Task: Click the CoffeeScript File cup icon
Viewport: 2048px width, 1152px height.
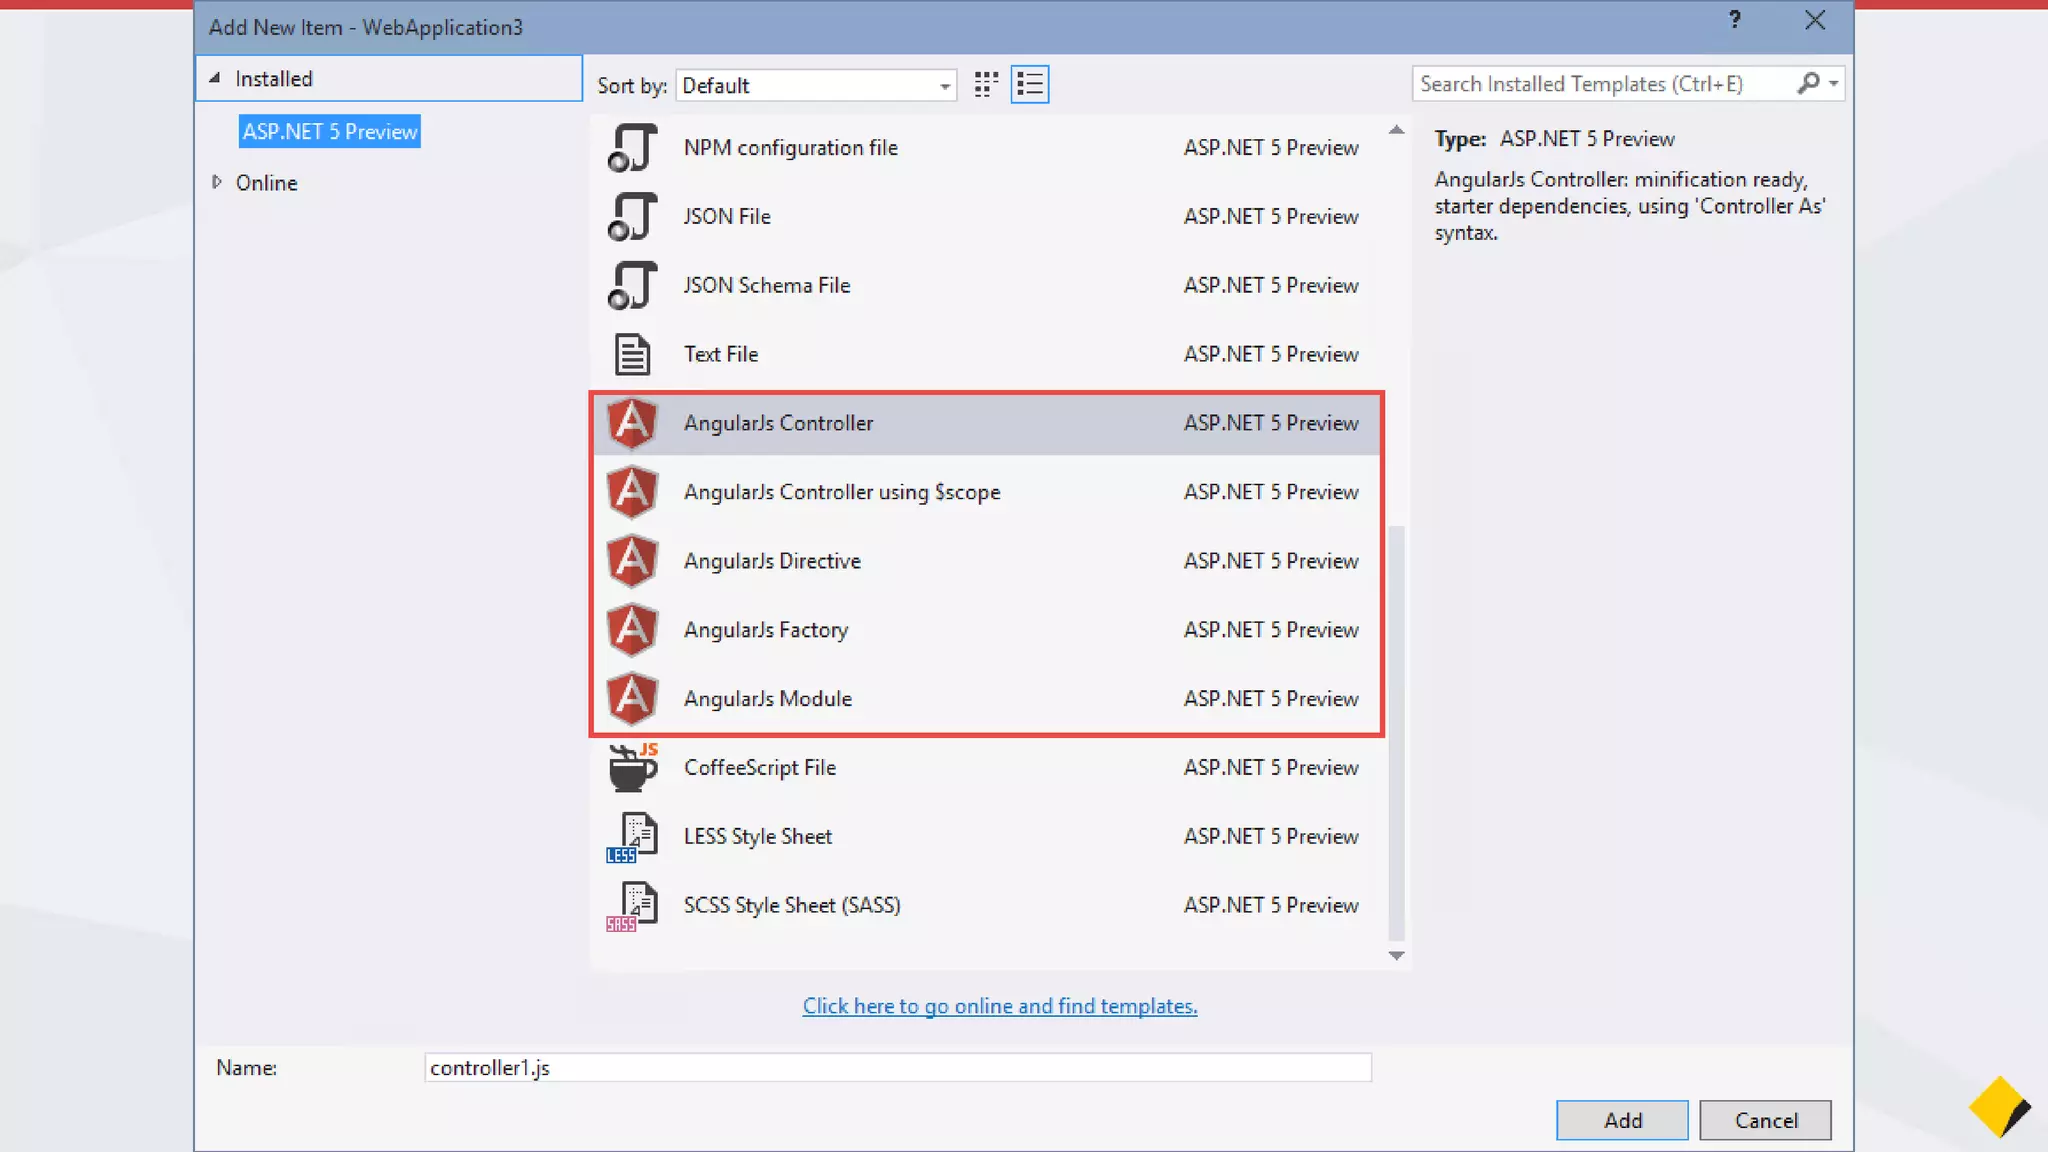Action: coord(632,767)
